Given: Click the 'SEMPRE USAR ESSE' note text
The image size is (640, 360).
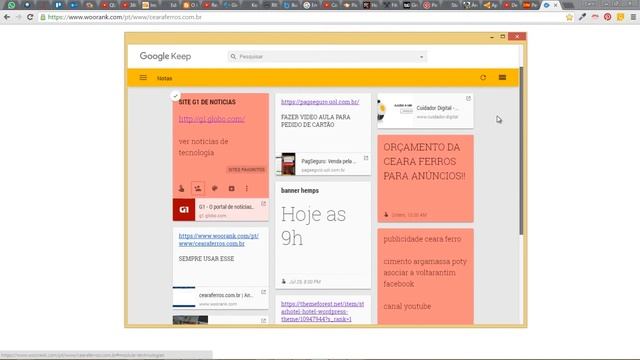Looking at the screenshot, I should 206,259.
